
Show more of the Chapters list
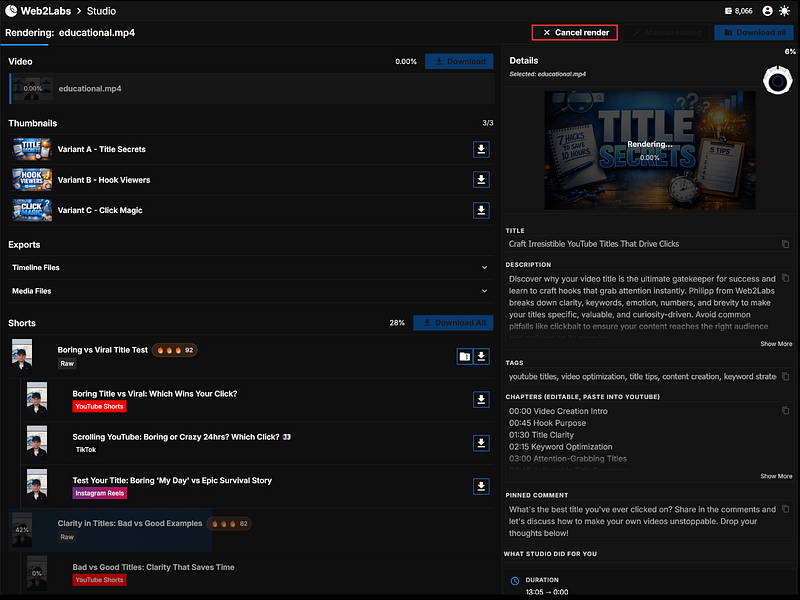coord(776,476)
